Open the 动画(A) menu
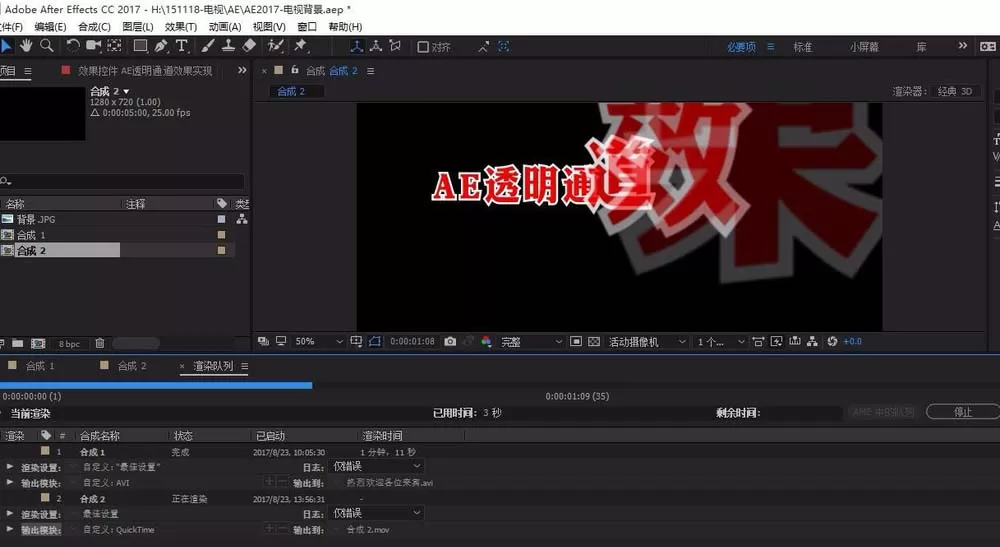The width and height of the screenshot is (1000, 547). point(224,27)
